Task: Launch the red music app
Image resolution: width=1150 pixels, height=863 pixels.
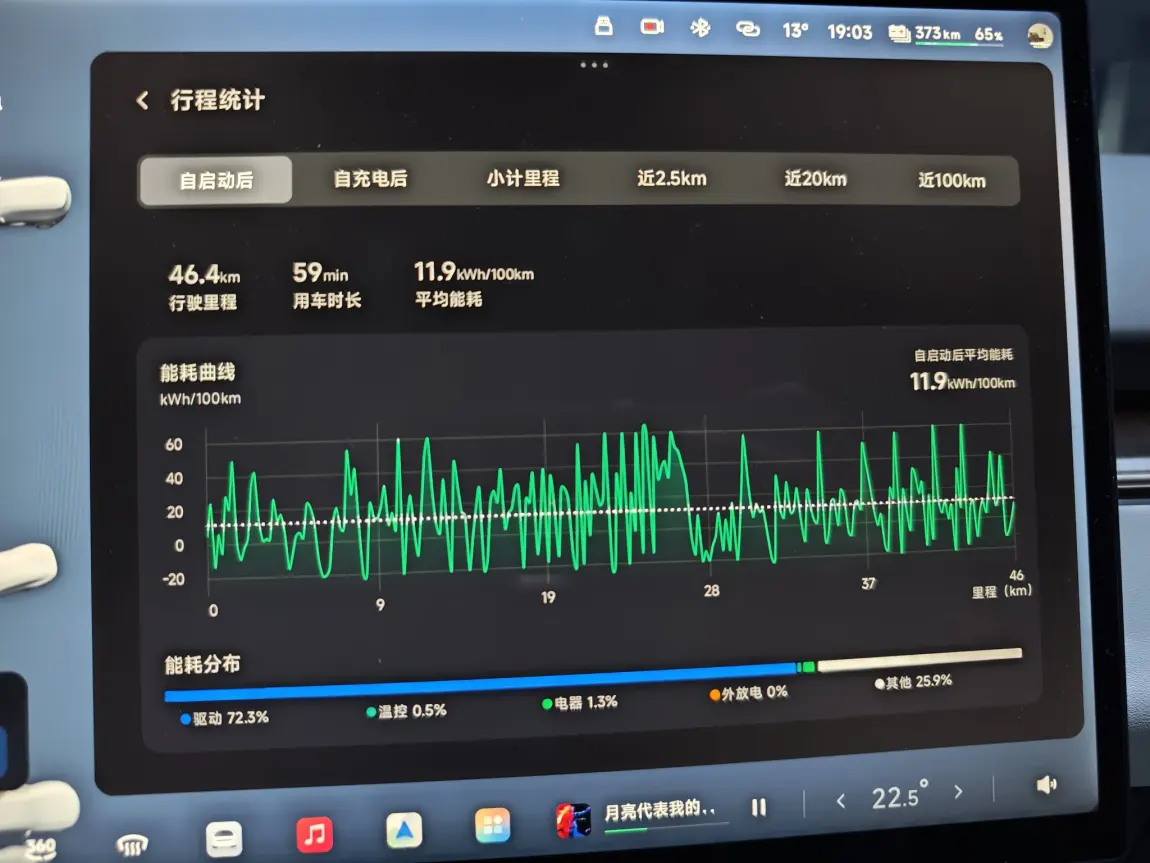Action: point(314,833)
